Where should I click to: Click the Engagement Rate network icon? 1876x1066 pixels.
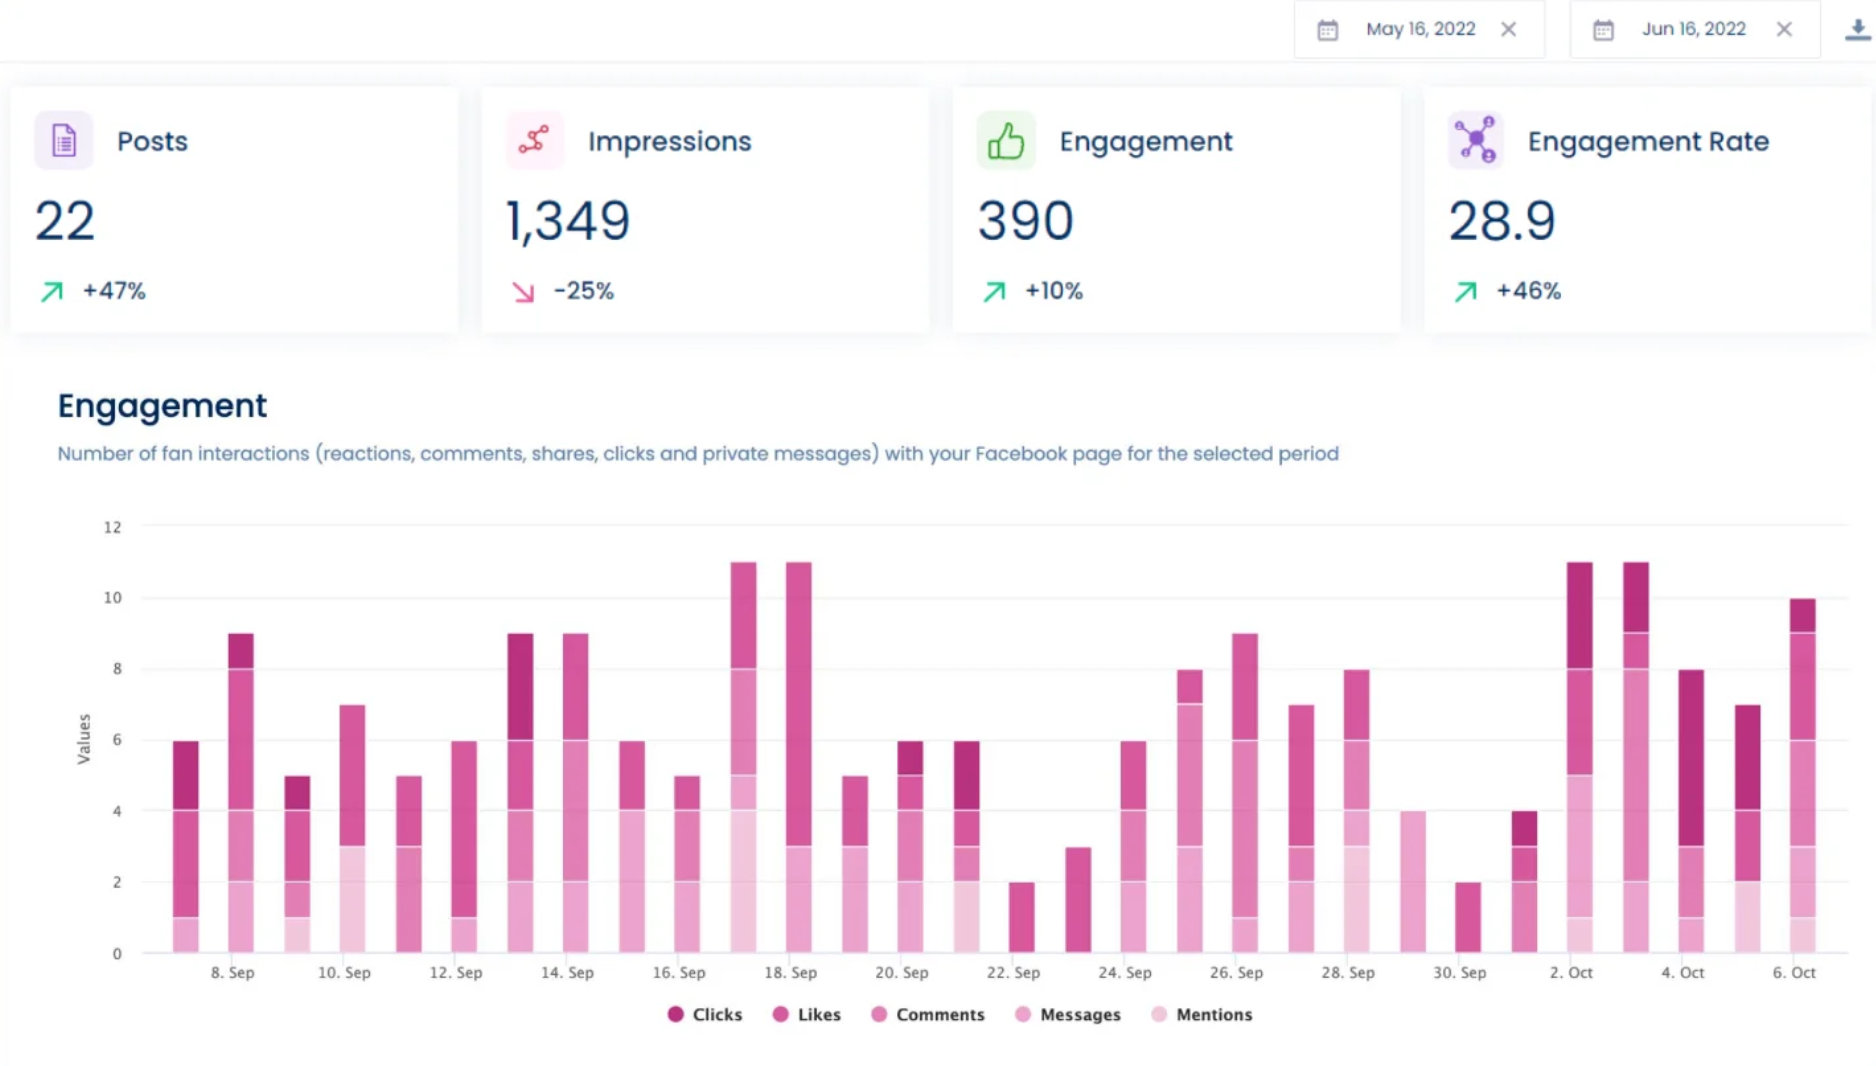point(1475,140)
